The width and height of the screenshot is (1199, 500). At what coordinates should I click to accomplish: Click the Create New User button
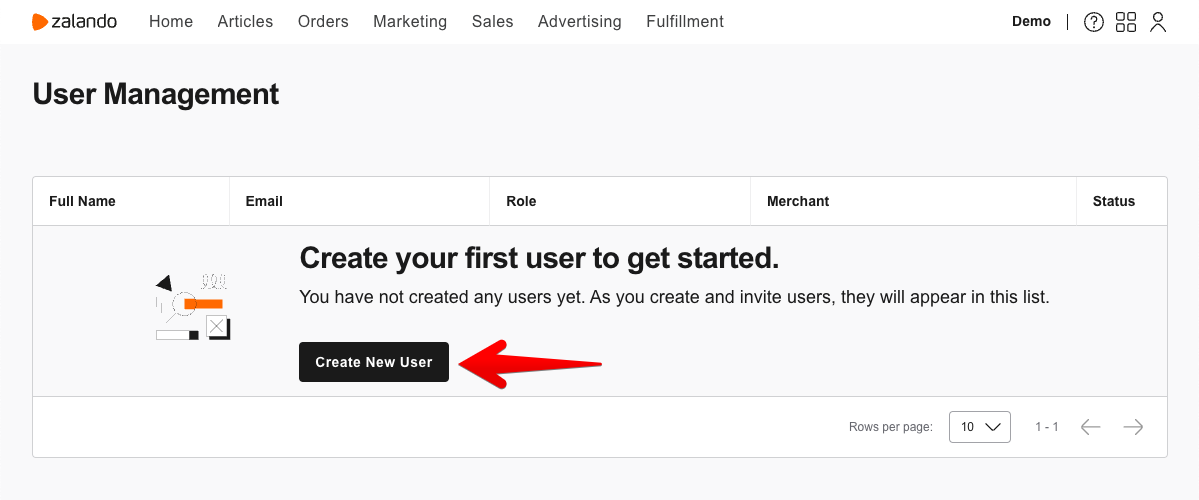[374, 362]
